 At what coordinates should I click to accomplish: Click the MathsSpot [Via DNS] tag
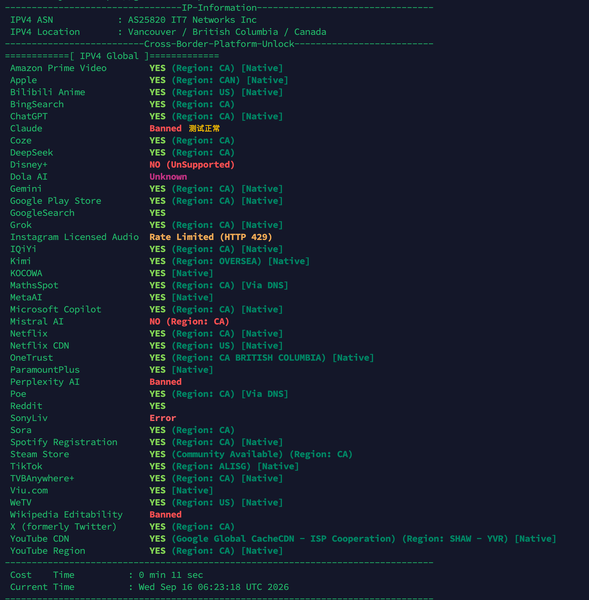(264, 285)
